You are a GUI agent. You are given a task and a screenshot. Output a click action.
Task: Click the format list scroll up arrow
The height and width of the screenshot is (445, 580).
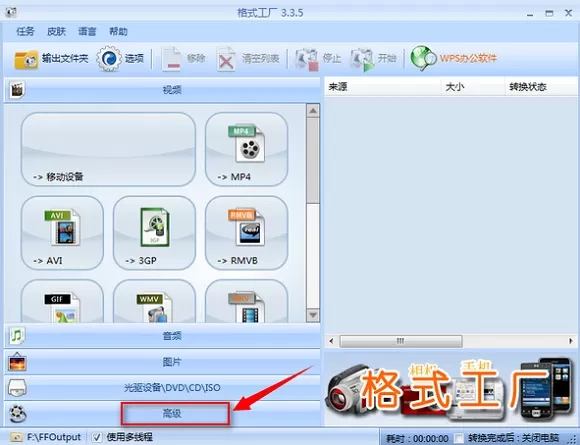(x=313, y=111)
